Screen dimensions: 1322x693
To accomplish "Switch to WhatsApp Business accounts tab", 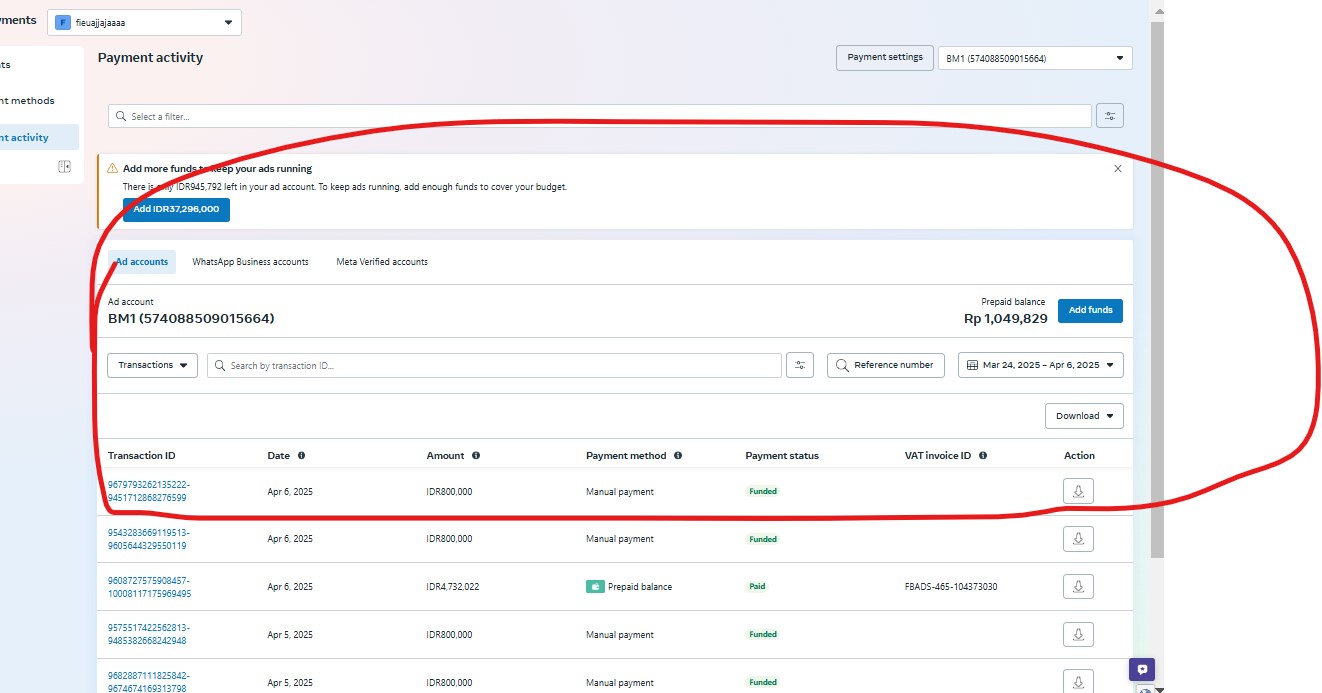I will point(250,262).
